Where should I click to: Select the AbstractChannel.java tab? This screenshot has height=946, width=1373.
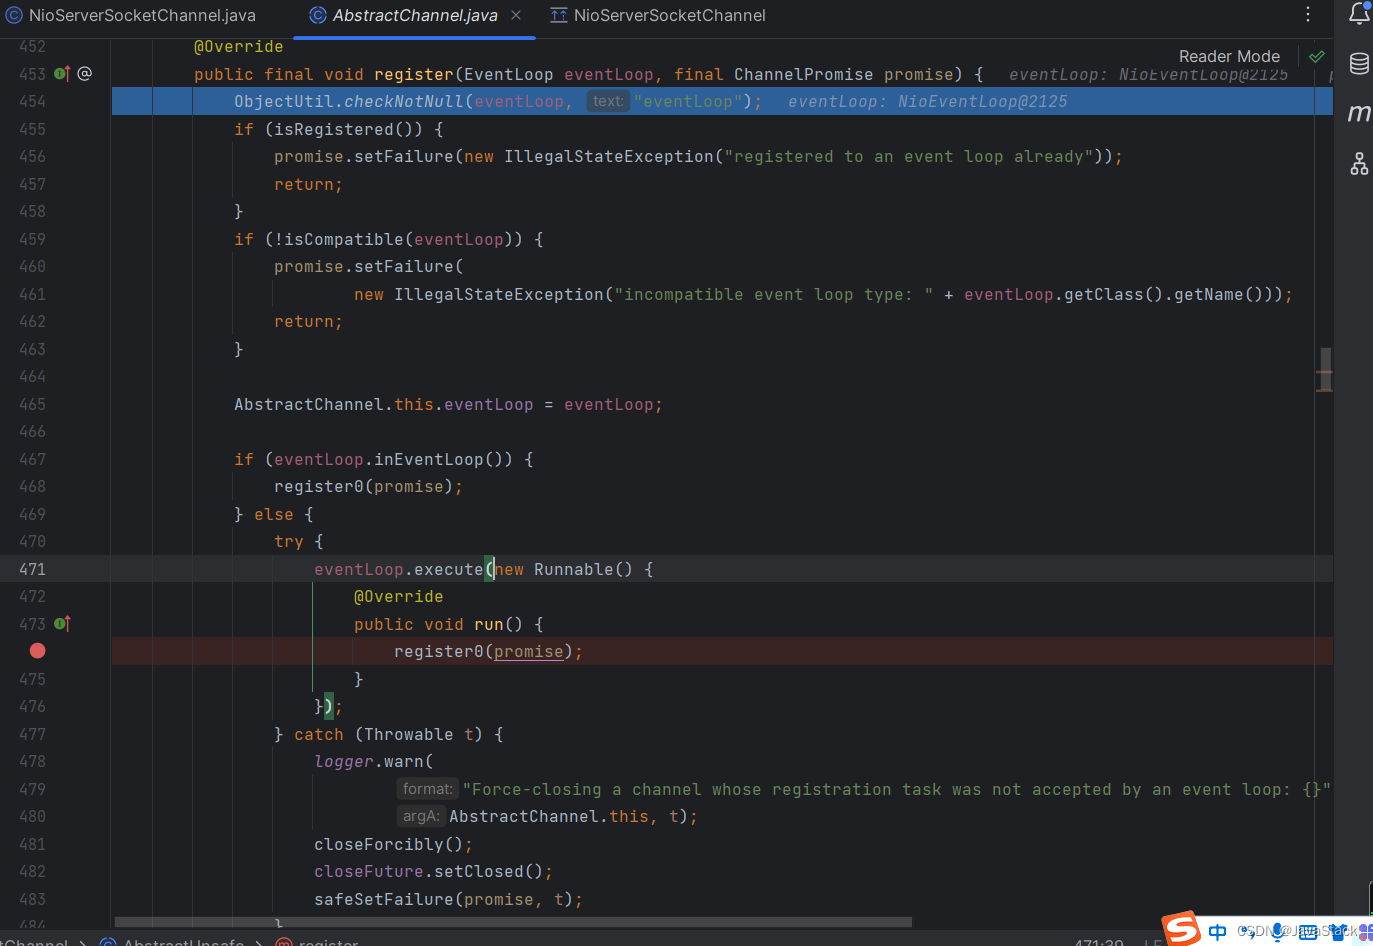click(415, 15)
